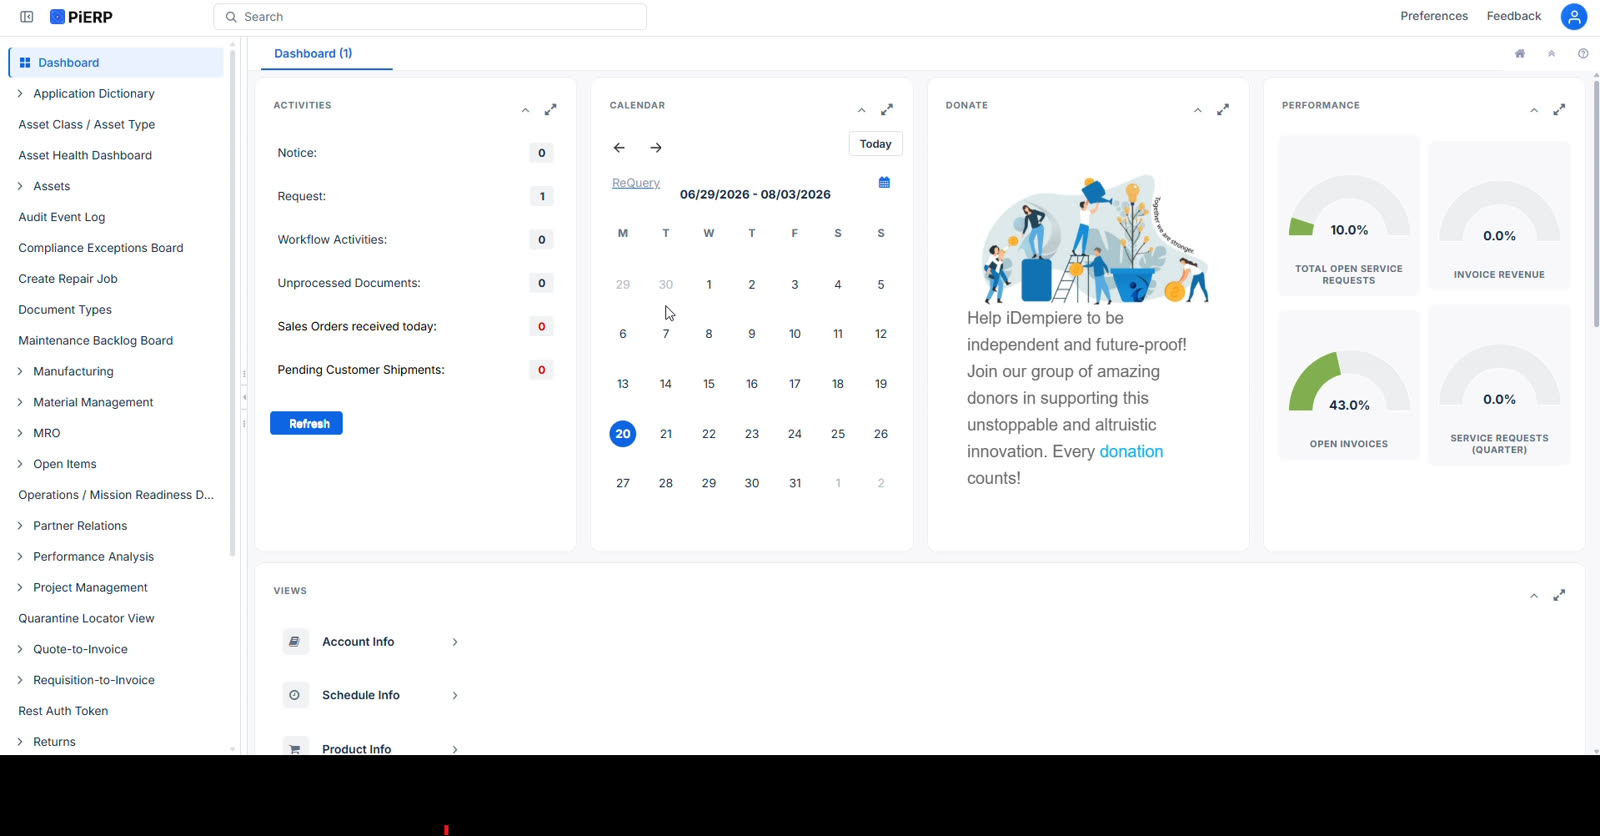Click the search magnifier icon
Image resolution: width=1600 pixels, height=836 pixels.
point(231,17)
